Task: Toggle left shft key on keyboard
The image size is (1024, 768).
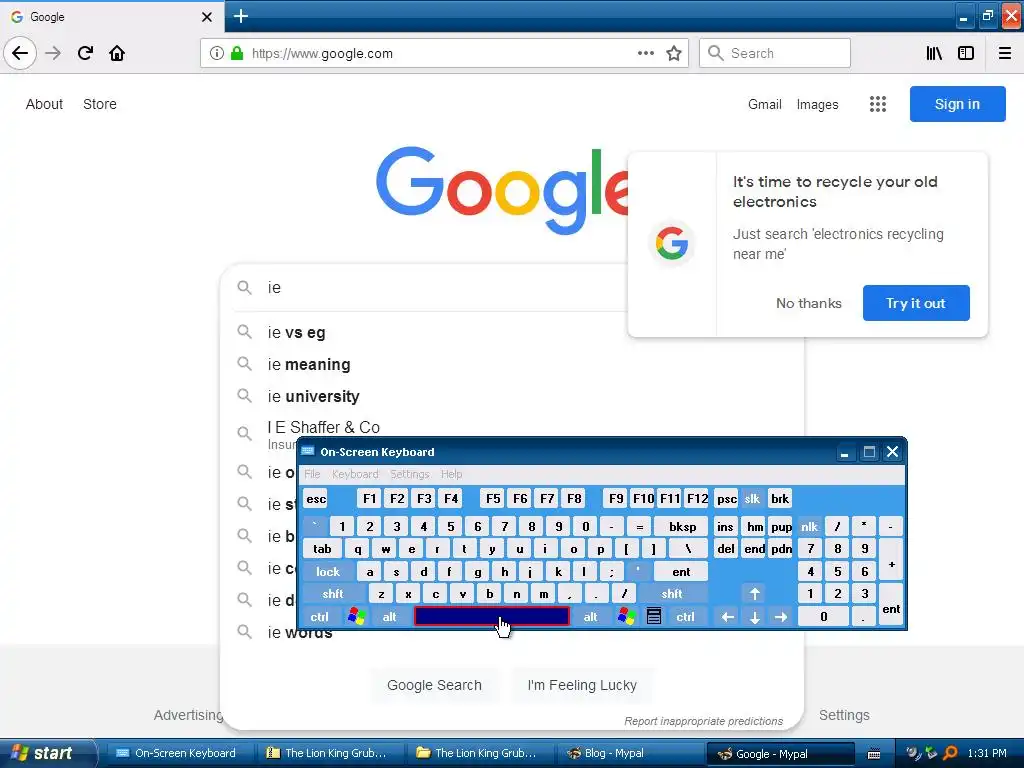Action: point(333,594)
